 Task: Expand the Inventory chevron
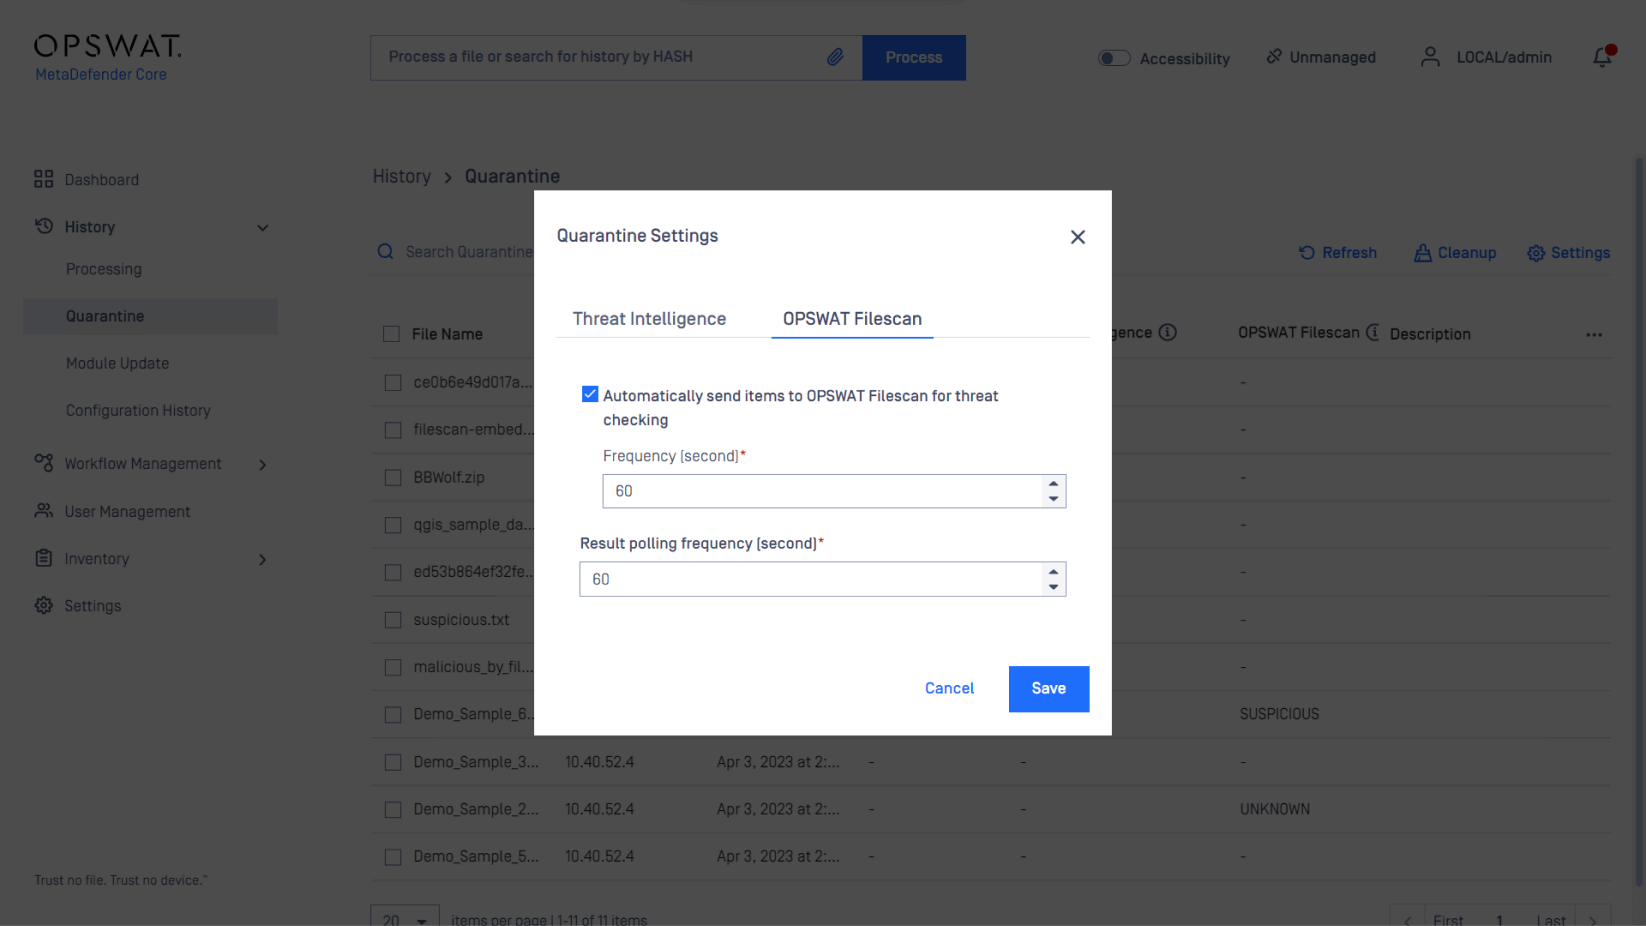[262, 559]
